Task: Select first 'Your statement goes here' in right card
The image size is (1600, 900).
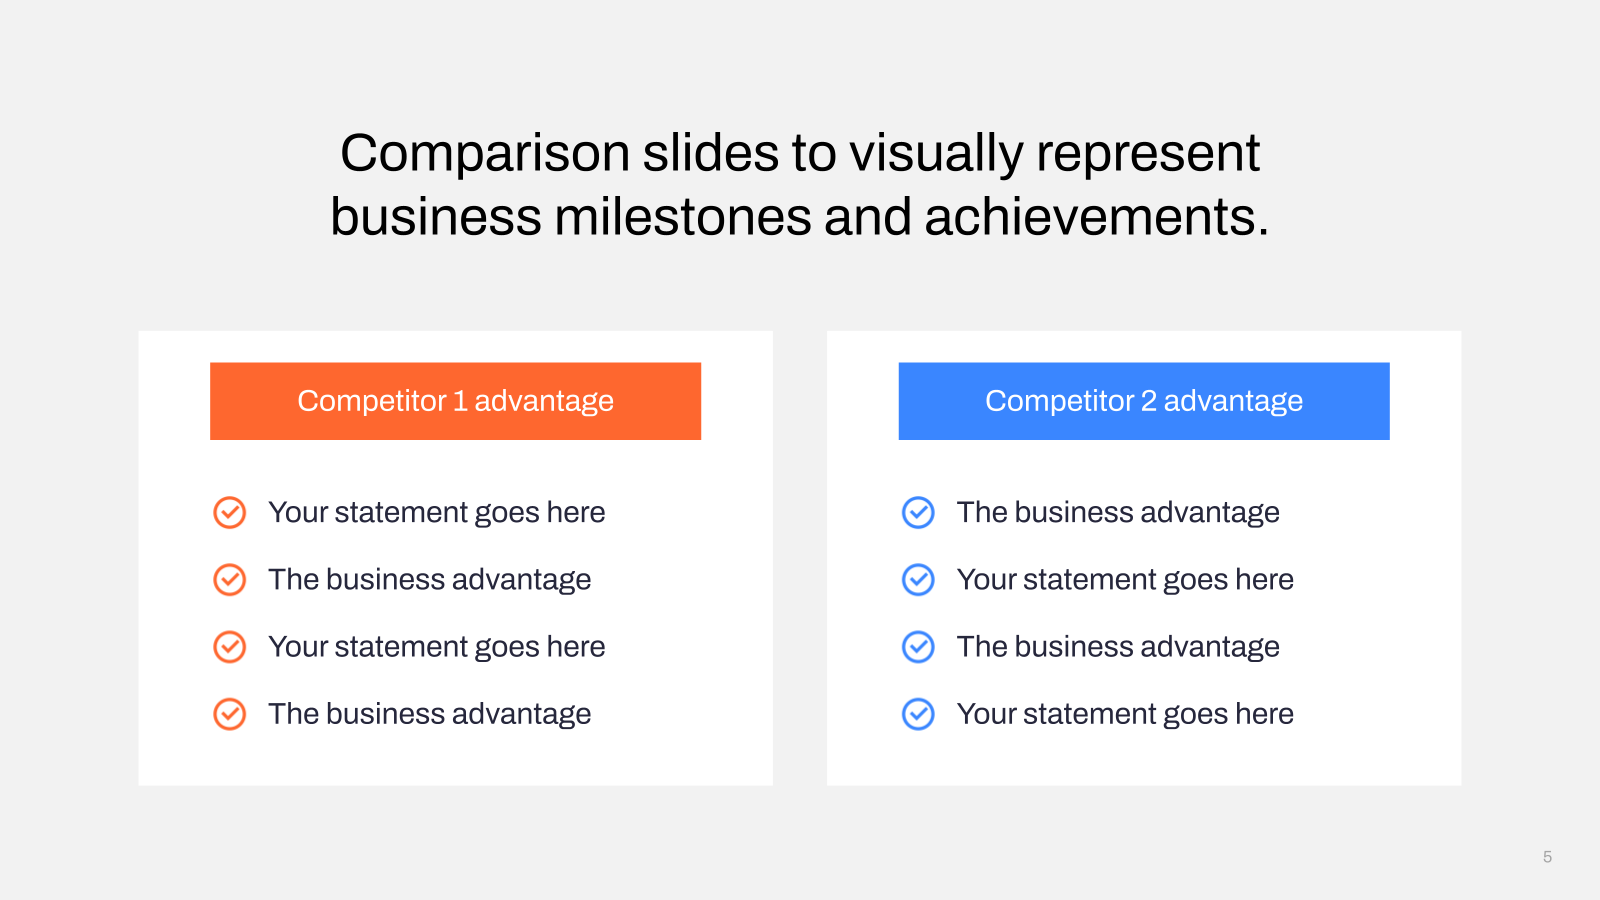Action: [1125, 580]
